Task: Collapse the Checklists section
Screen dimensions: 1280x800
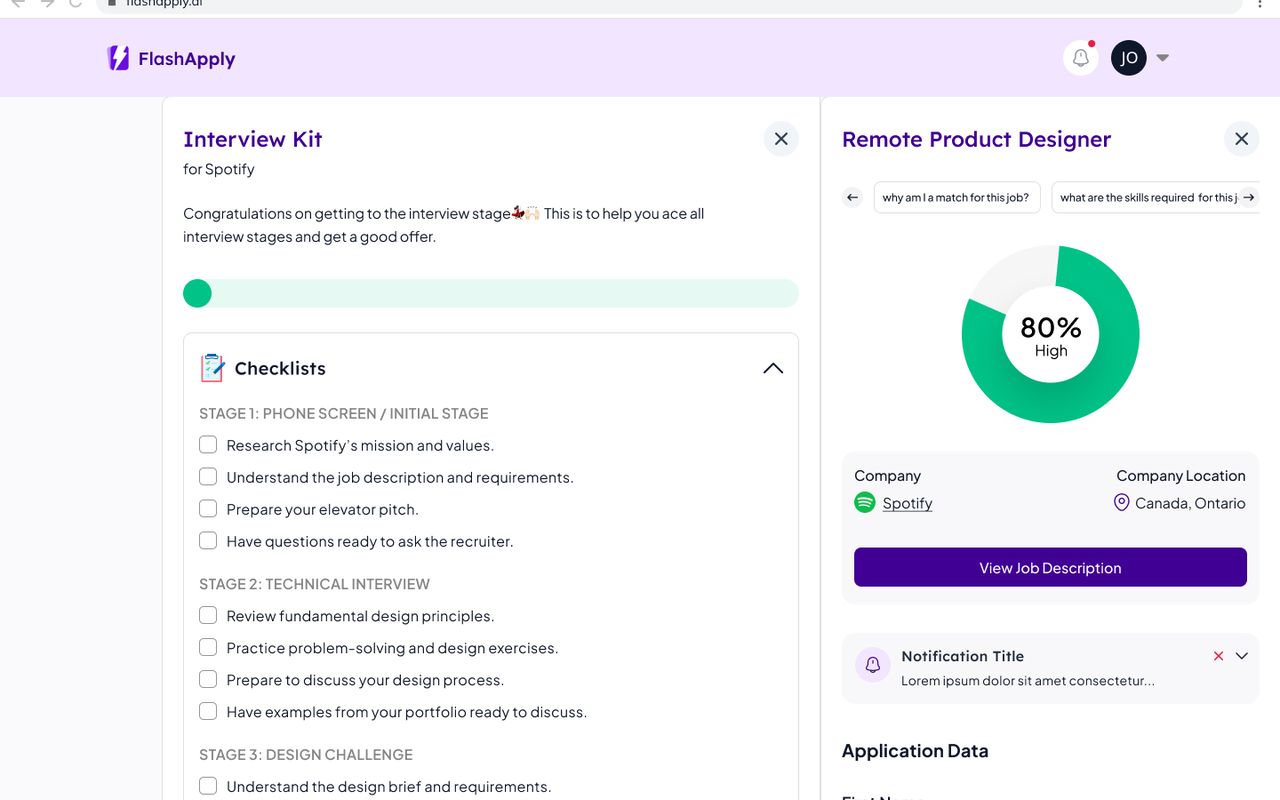Action: (773, 368)
